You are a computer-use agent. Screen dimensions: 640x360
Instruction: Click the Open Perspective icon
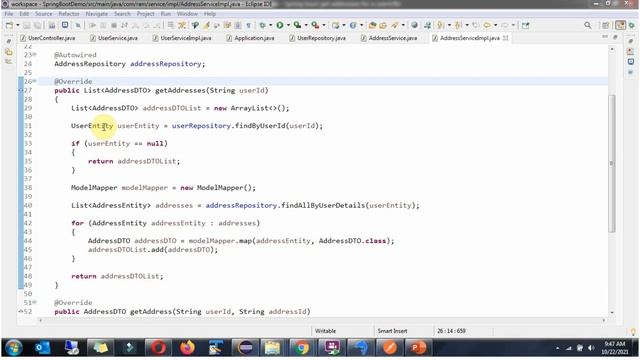click(x=606, y=25)
